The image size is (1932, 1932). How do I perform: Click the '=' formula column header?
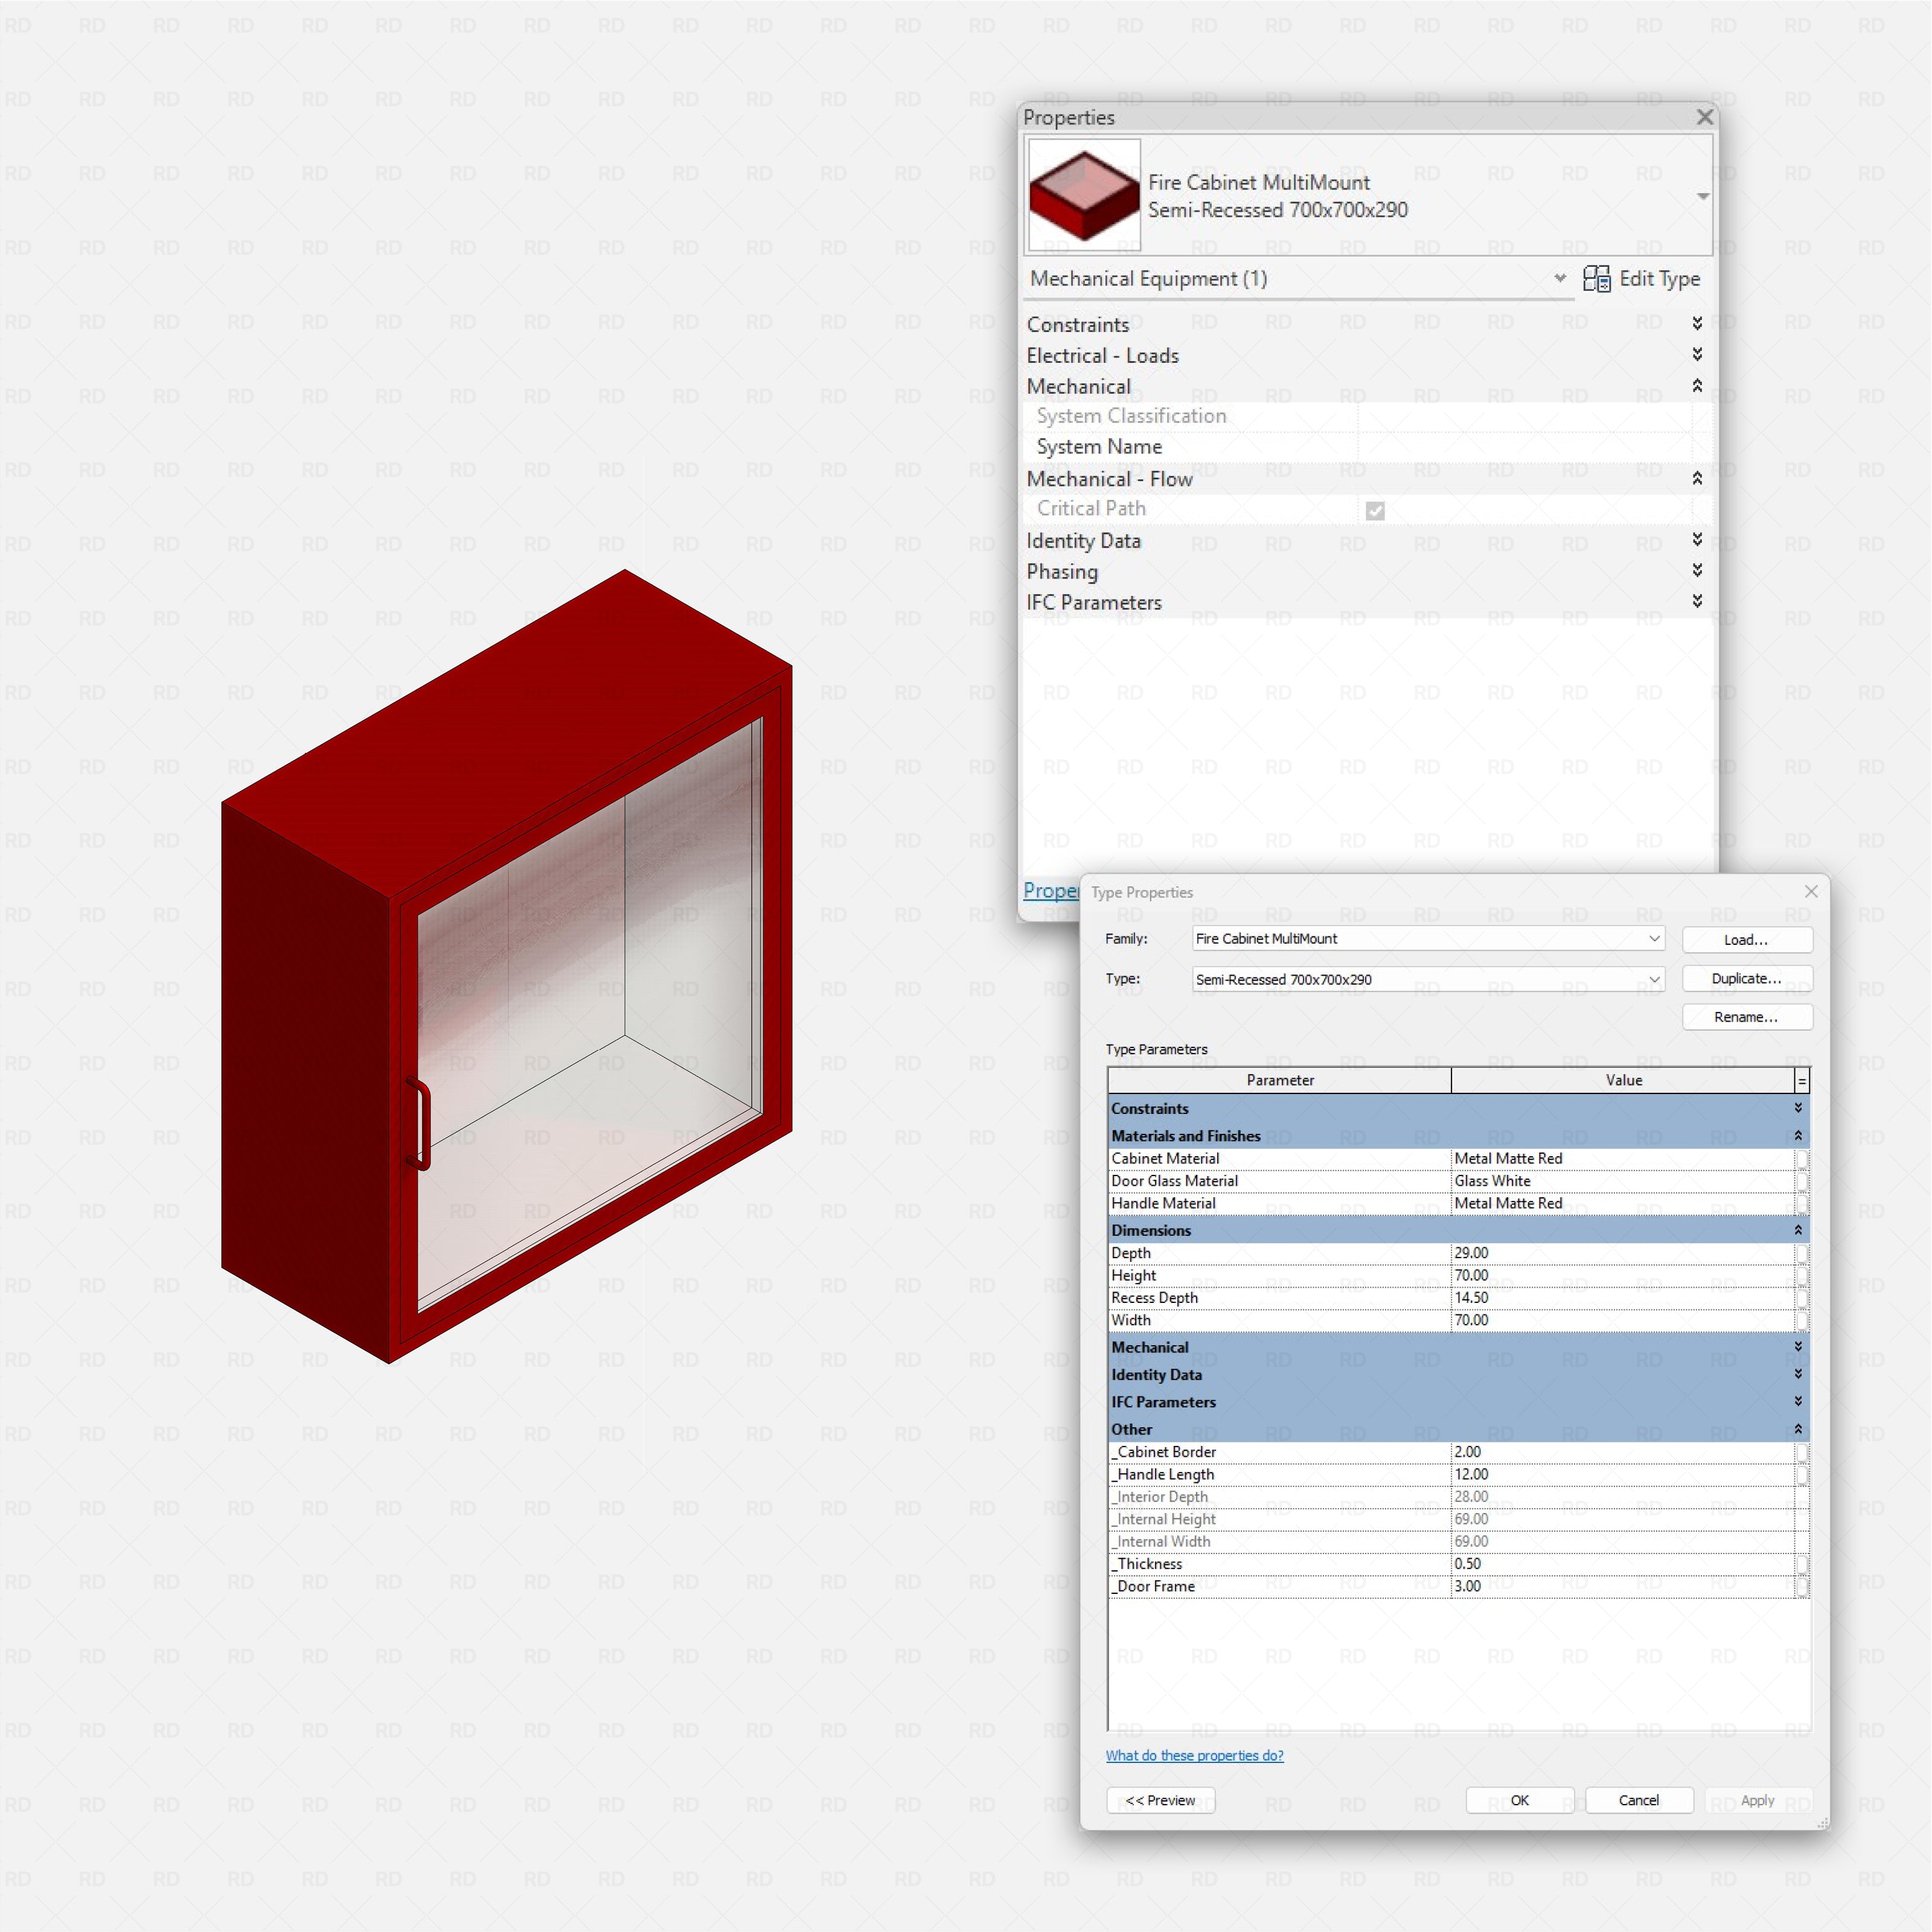[1802, 1080]
